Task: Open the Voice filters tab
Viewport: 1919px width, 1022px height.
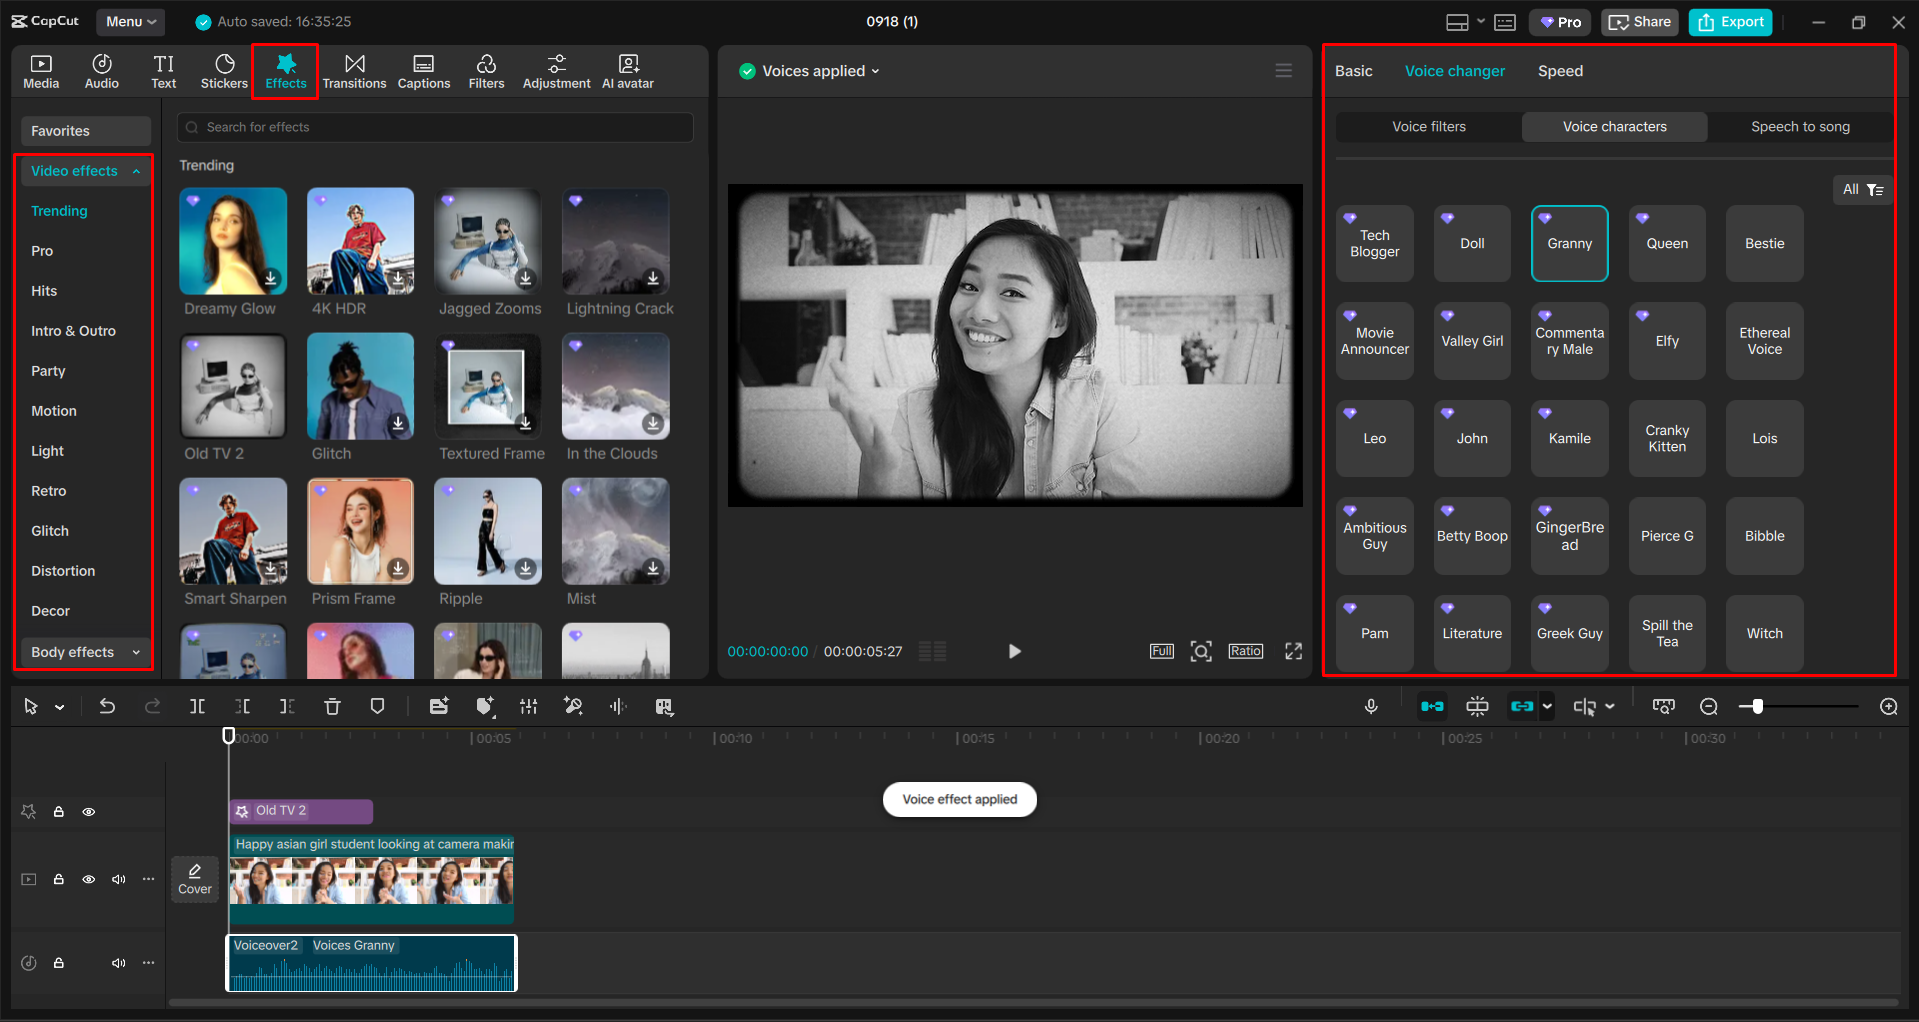Action: 1428,126
